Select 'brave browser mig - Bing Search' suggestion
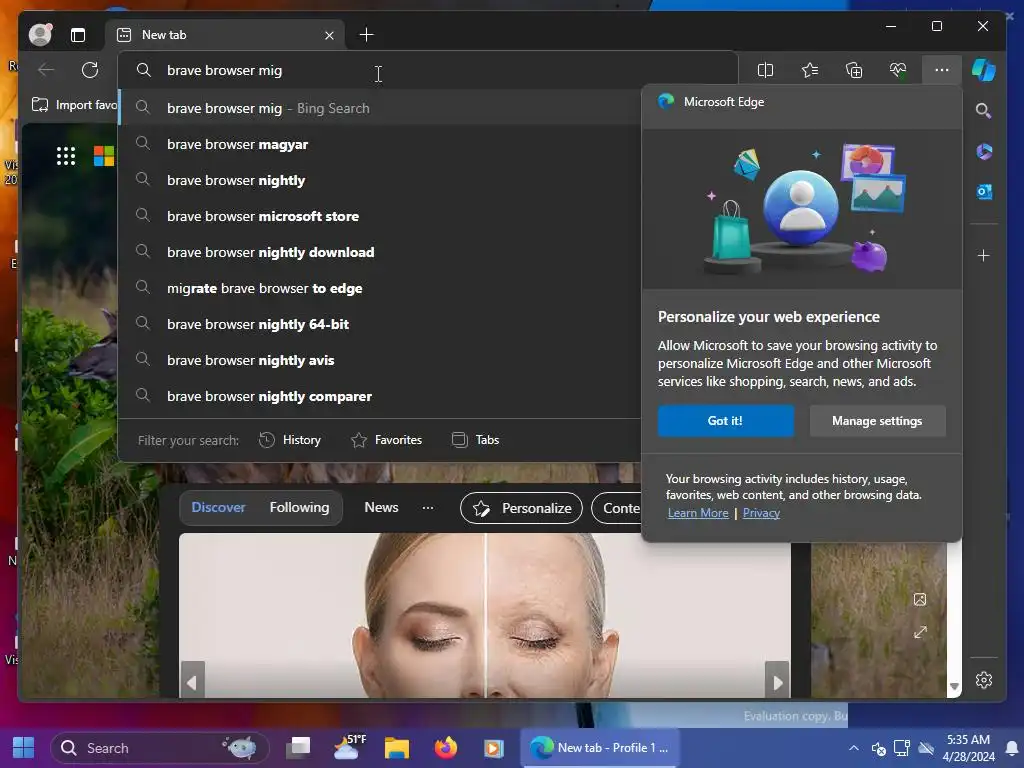 (x=380, y=108)
